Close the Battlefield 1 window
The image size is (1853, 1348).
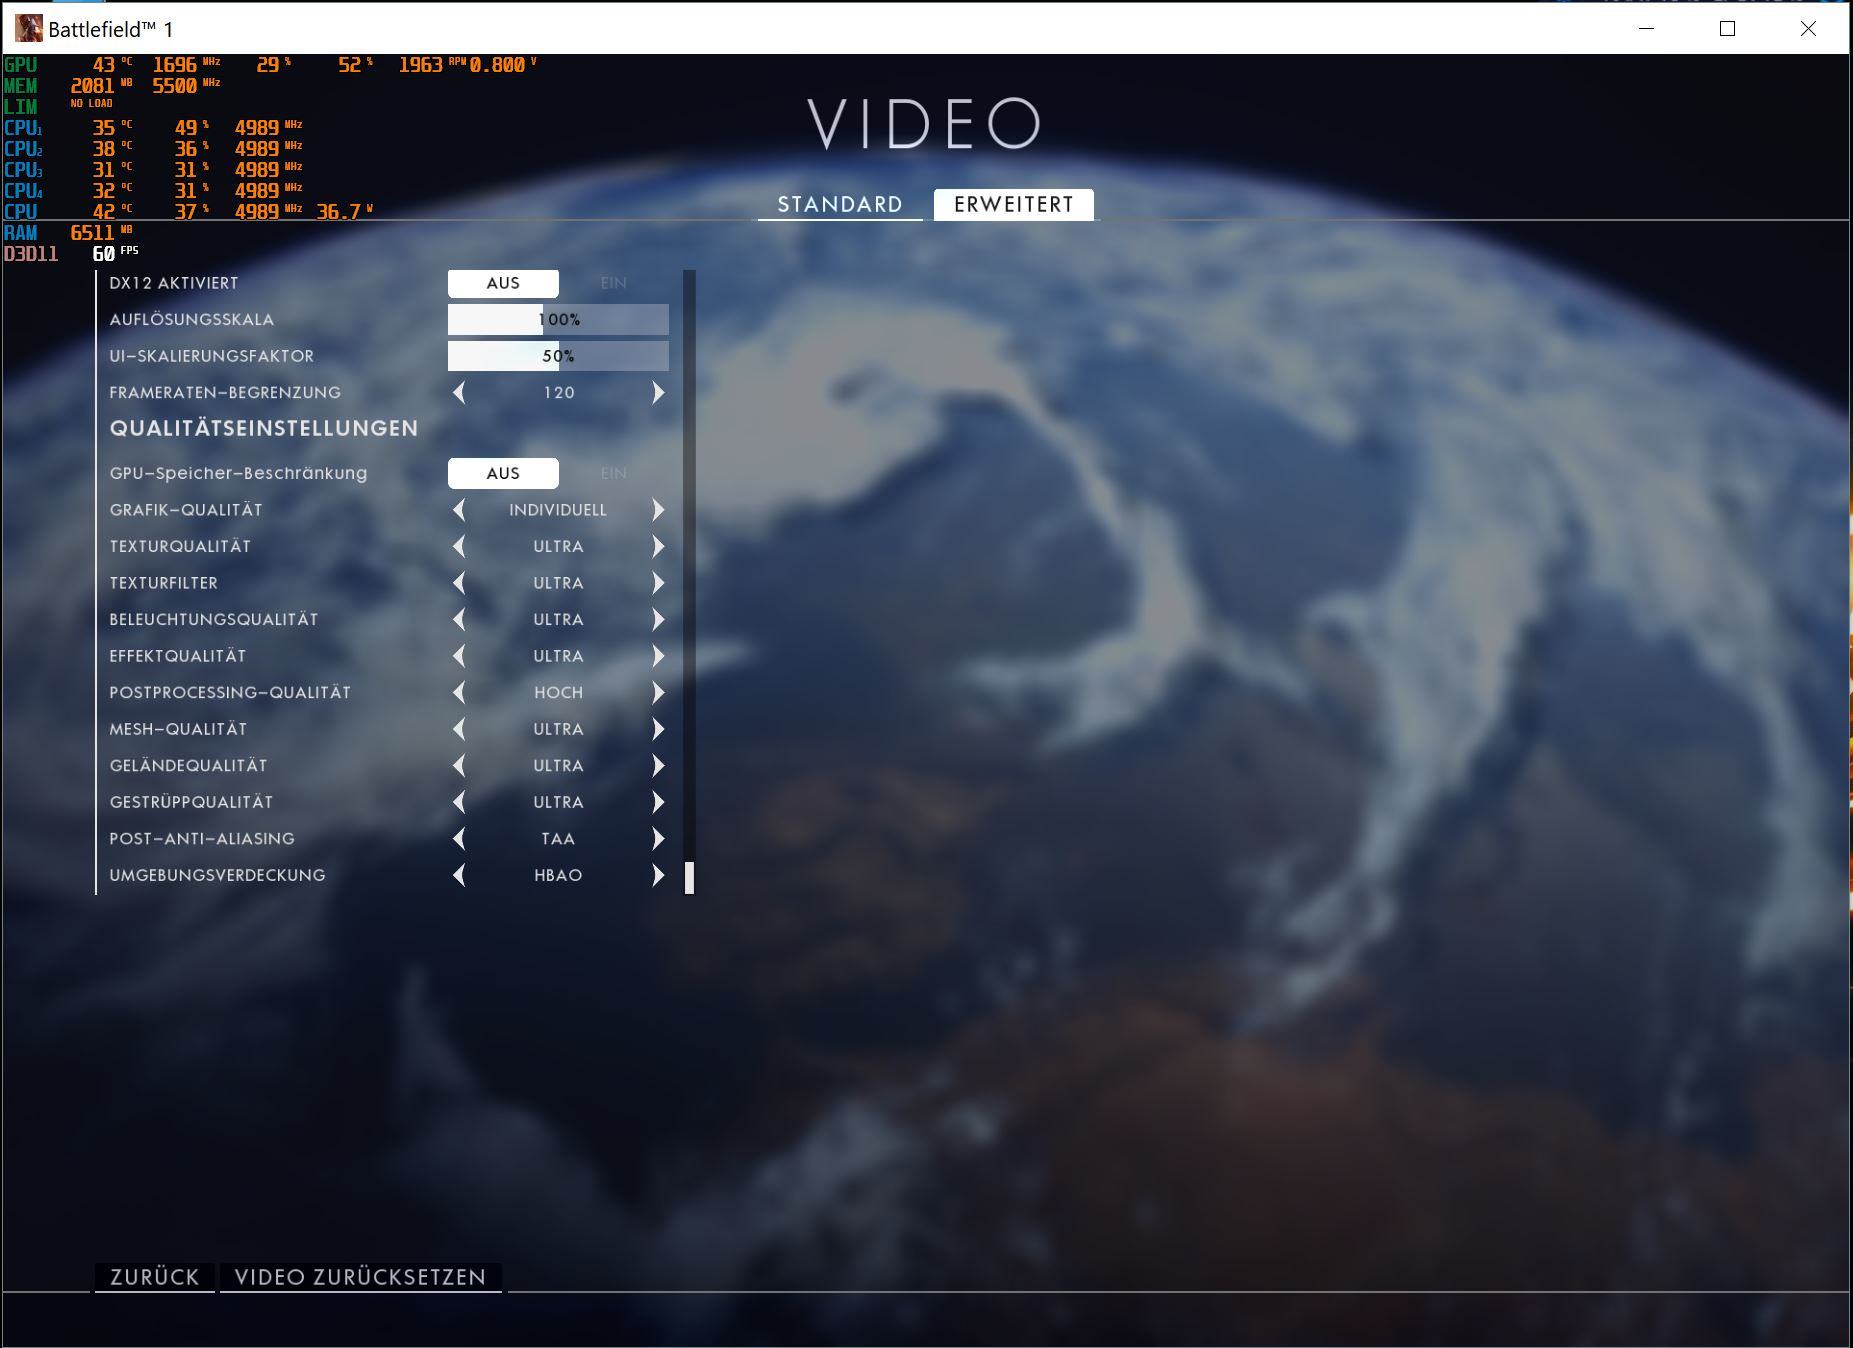pos(1808,28)
